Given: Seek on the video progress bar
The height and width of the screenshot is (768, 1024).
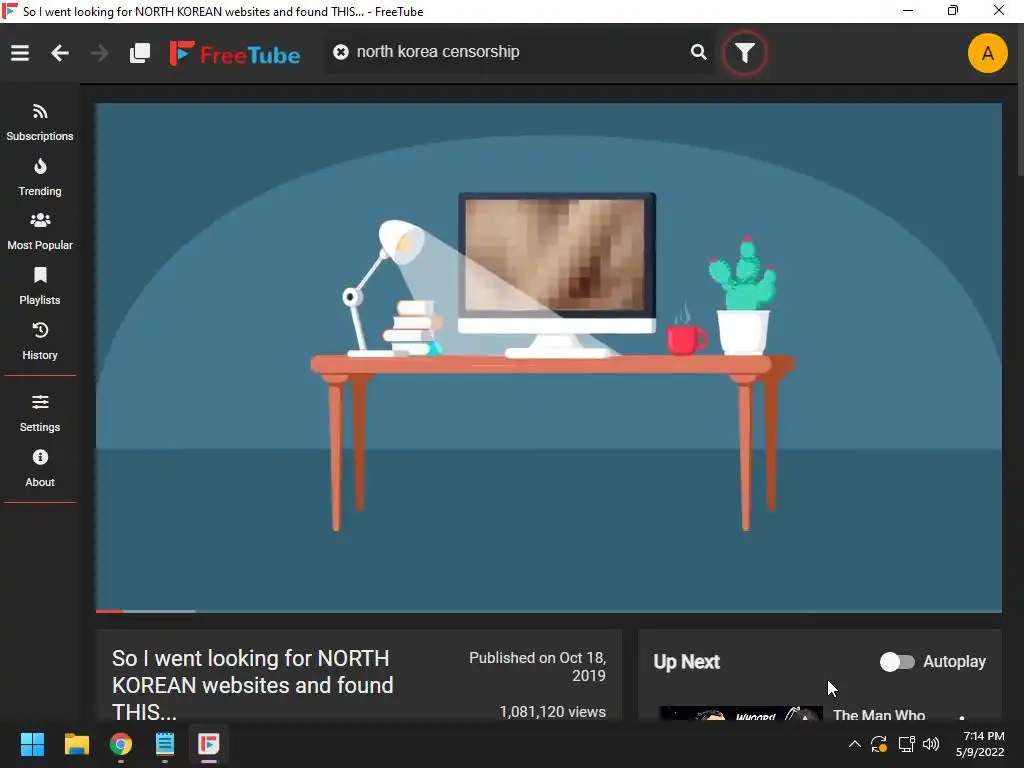Looking at the screenshot, I should (x=549, y=611).
